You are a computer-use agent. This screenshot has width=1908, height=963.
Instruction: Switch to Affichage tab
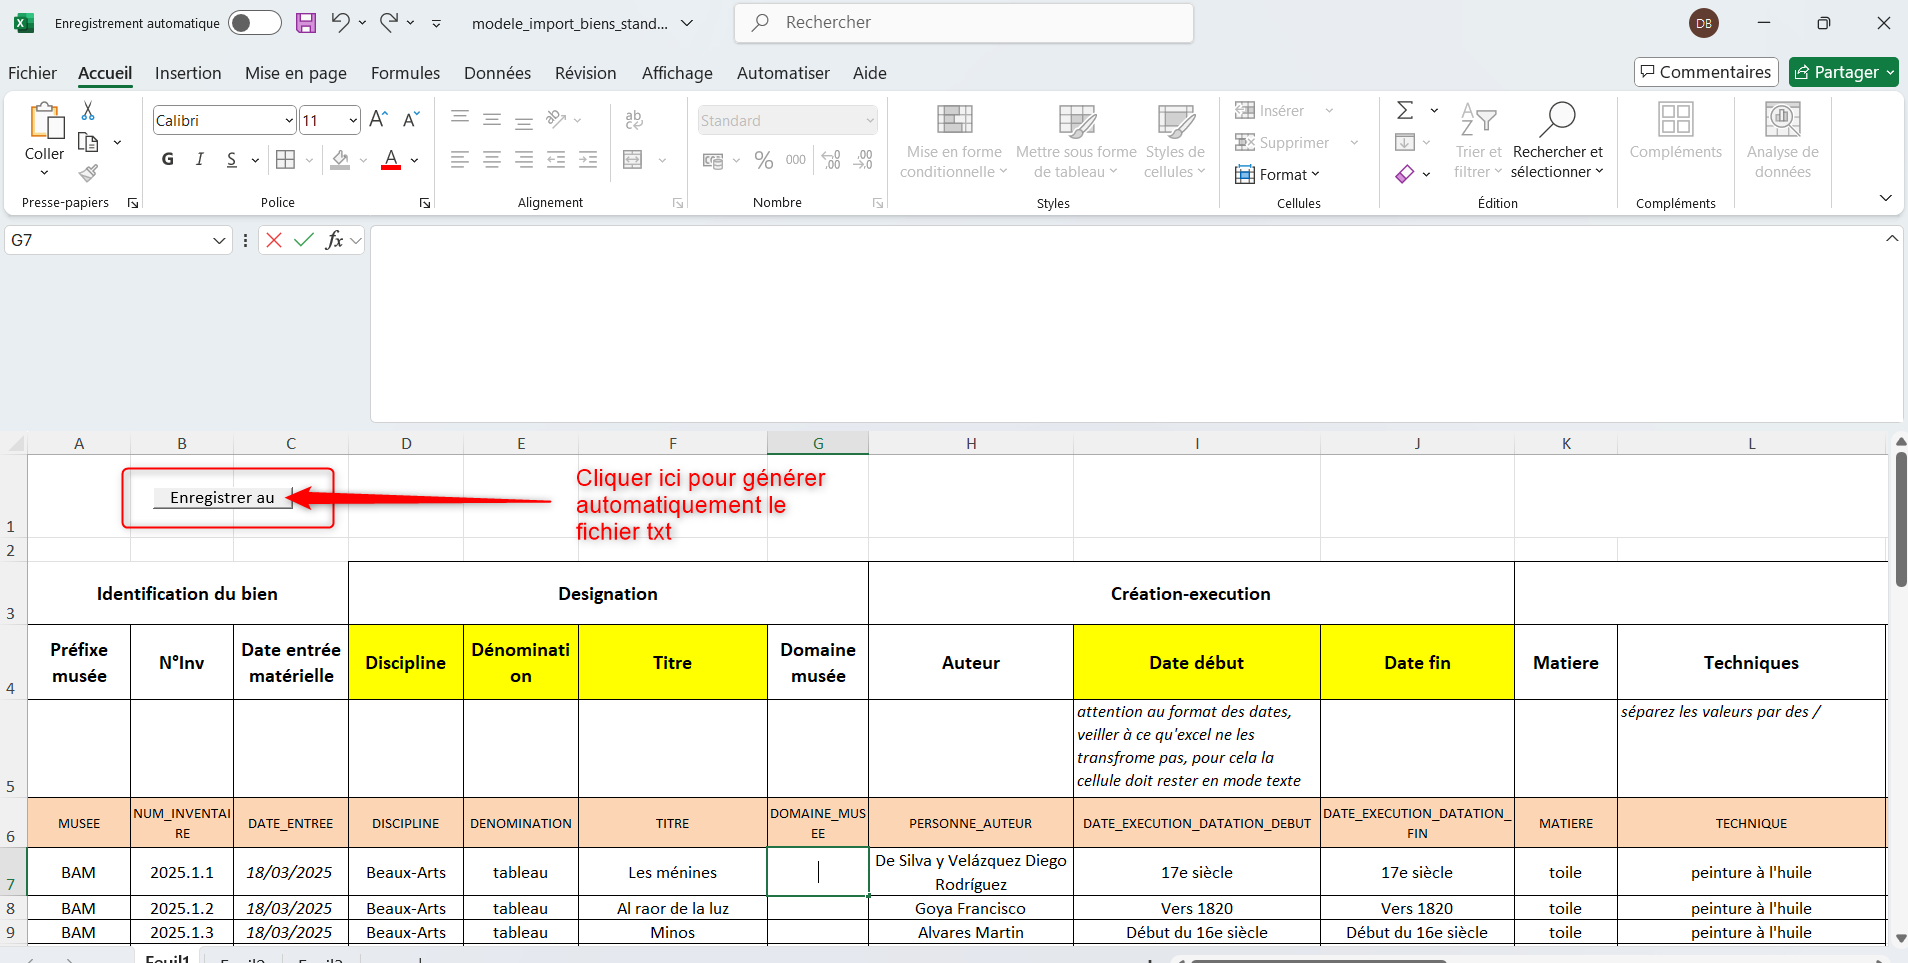point(677,73)
